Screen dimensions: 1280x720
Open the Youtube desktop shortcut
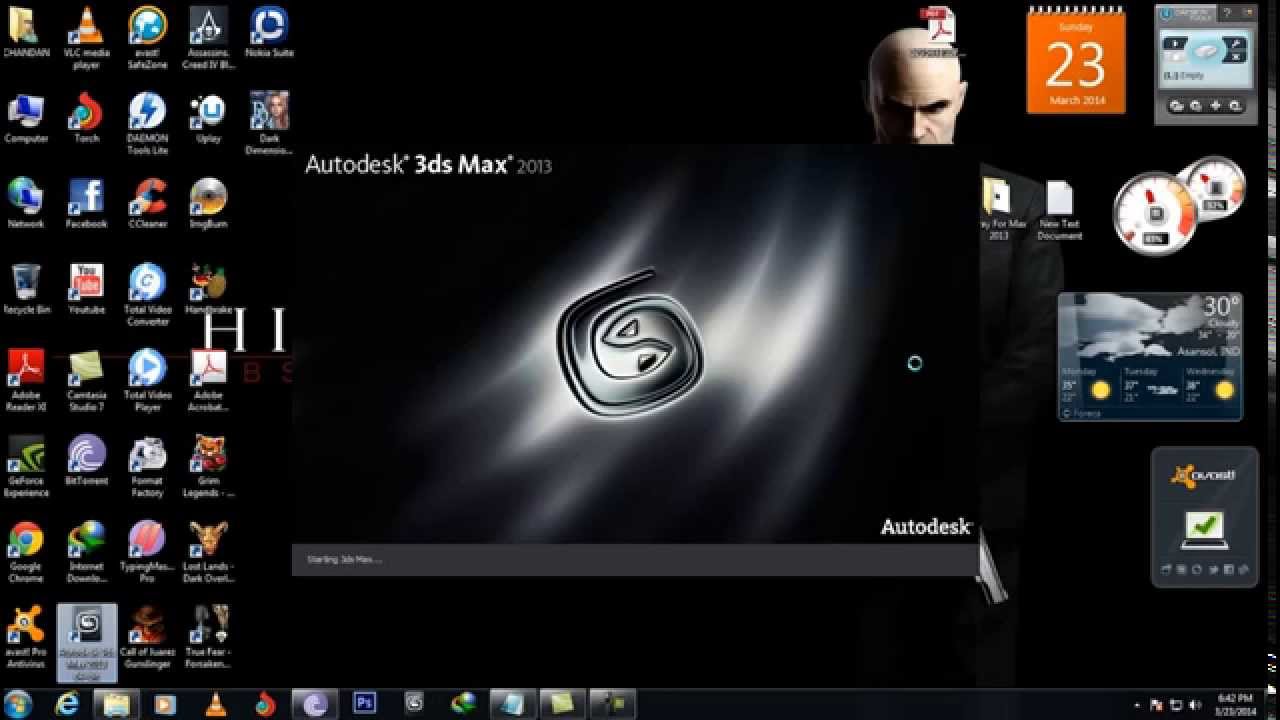pyautogui.click(x=87, y=289)
